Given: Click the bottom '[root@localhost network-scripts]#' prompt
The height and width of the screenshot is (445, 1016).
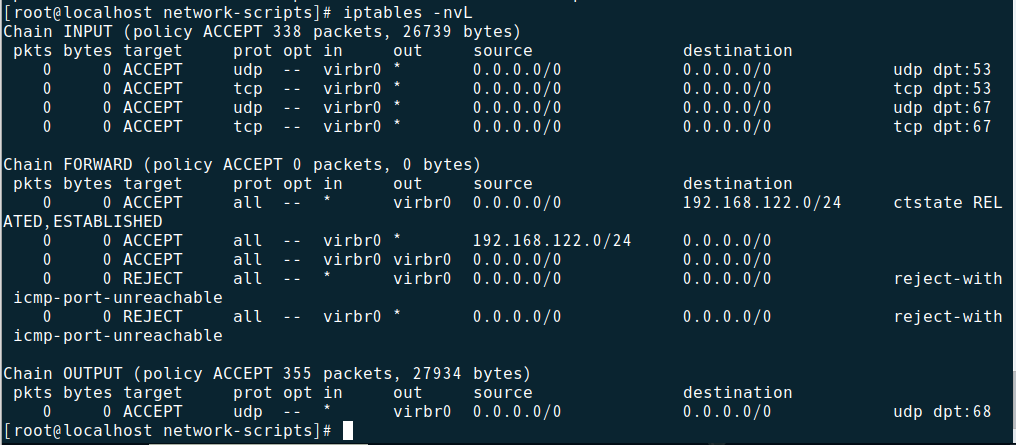Looking at the screenshot, I should 168,431.
